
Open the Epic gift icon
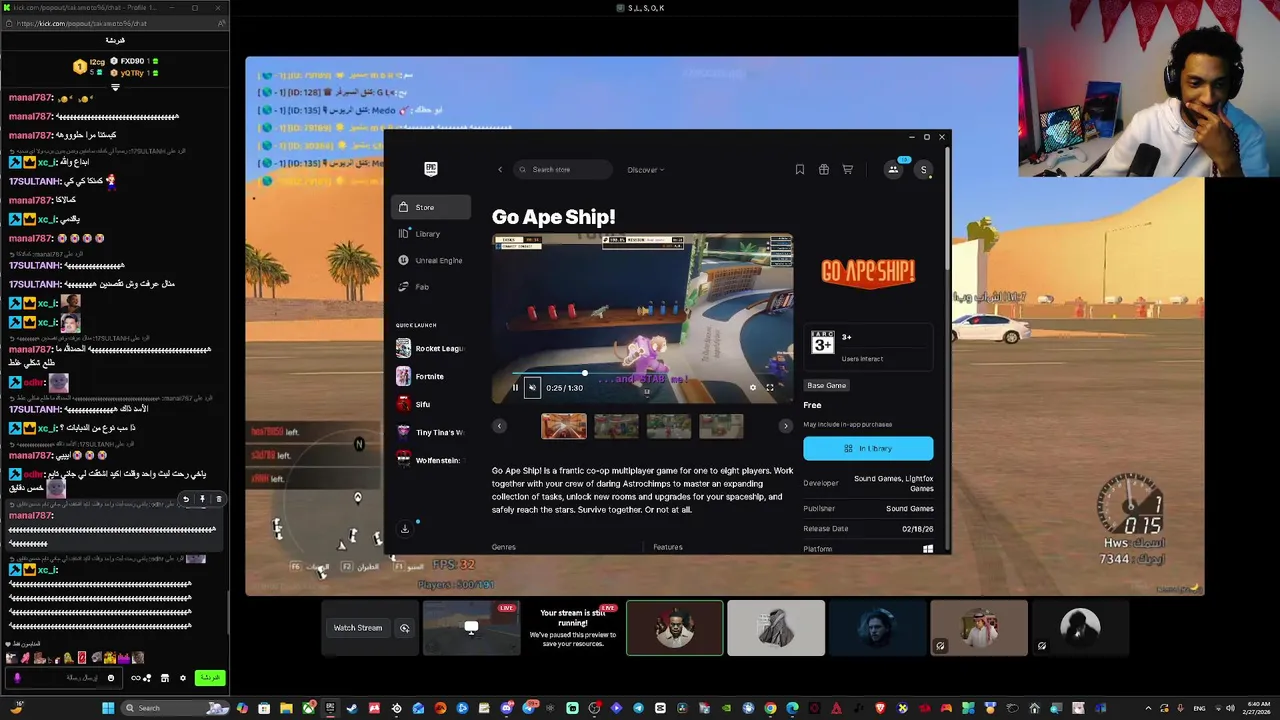pyautogui.click(x=824, y=169)
